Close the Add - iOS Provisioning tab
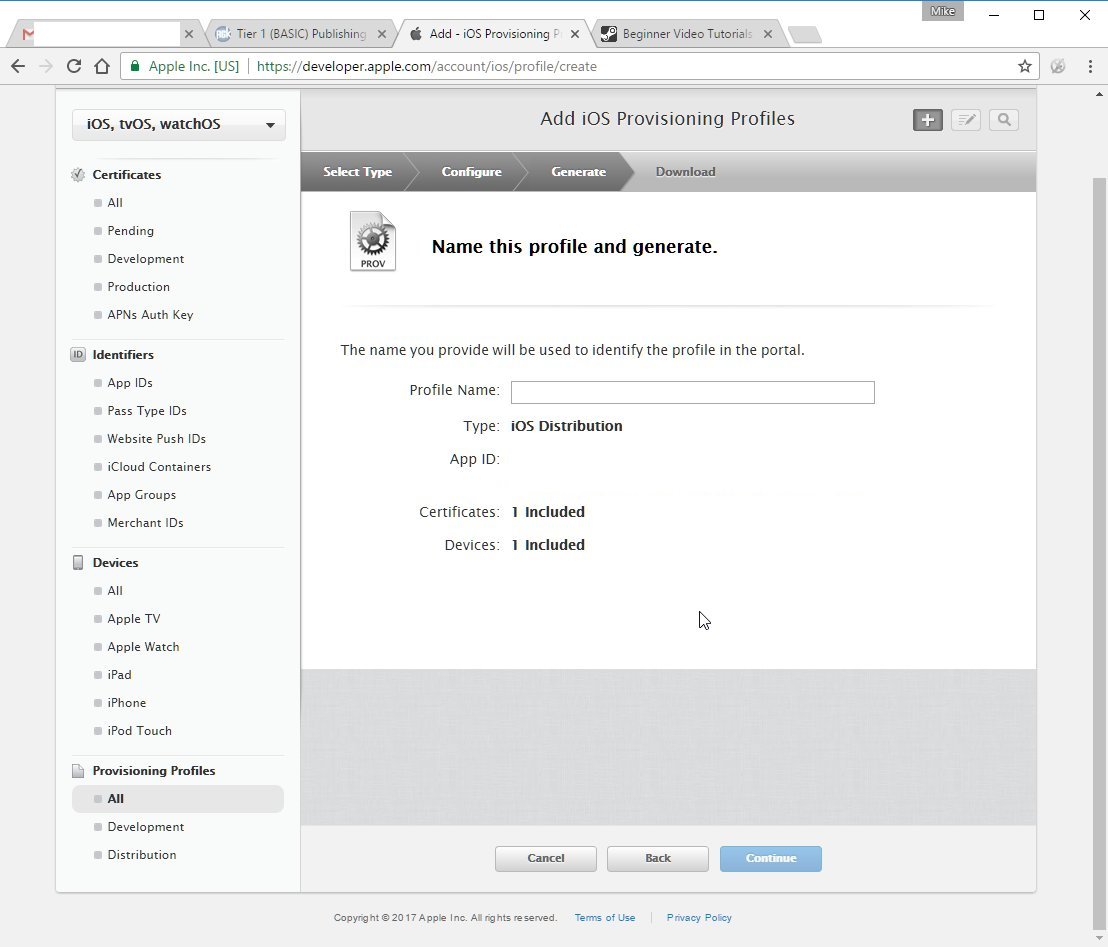1108x947 pixels. (575, 34)
